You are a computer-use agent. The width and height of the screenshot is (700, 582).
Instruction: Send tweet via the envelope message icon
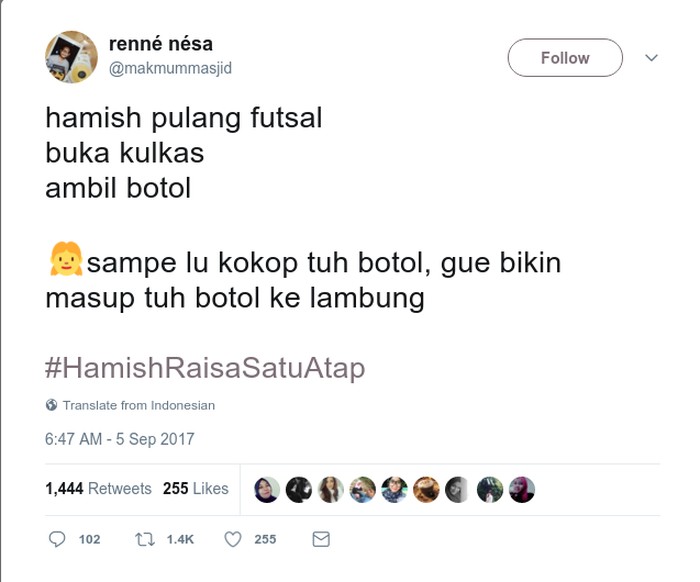(x=321, y=539)
